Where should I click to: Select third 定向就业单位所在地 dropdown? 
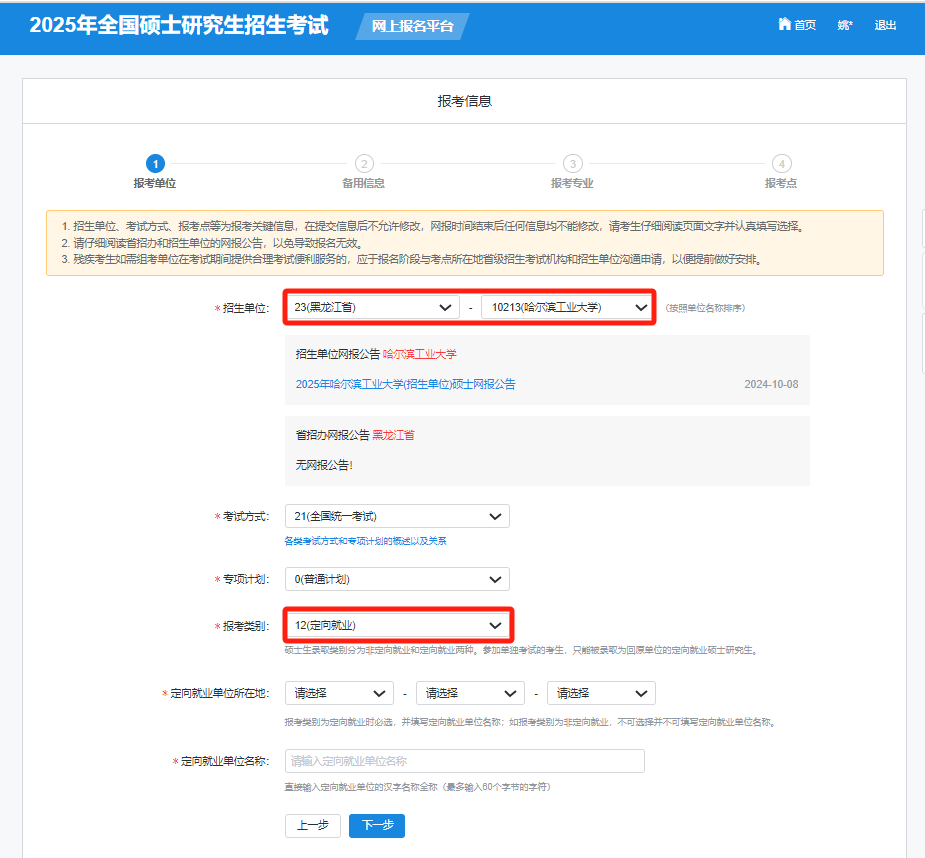click(601, 693)
